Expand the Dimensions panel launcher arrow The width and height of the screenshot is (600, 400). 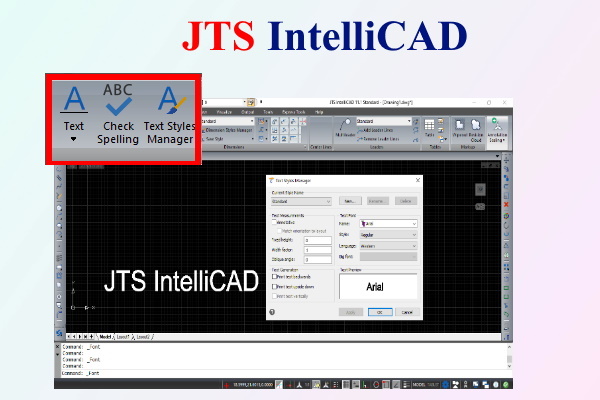pyautogui.click(x=305, y=147)
